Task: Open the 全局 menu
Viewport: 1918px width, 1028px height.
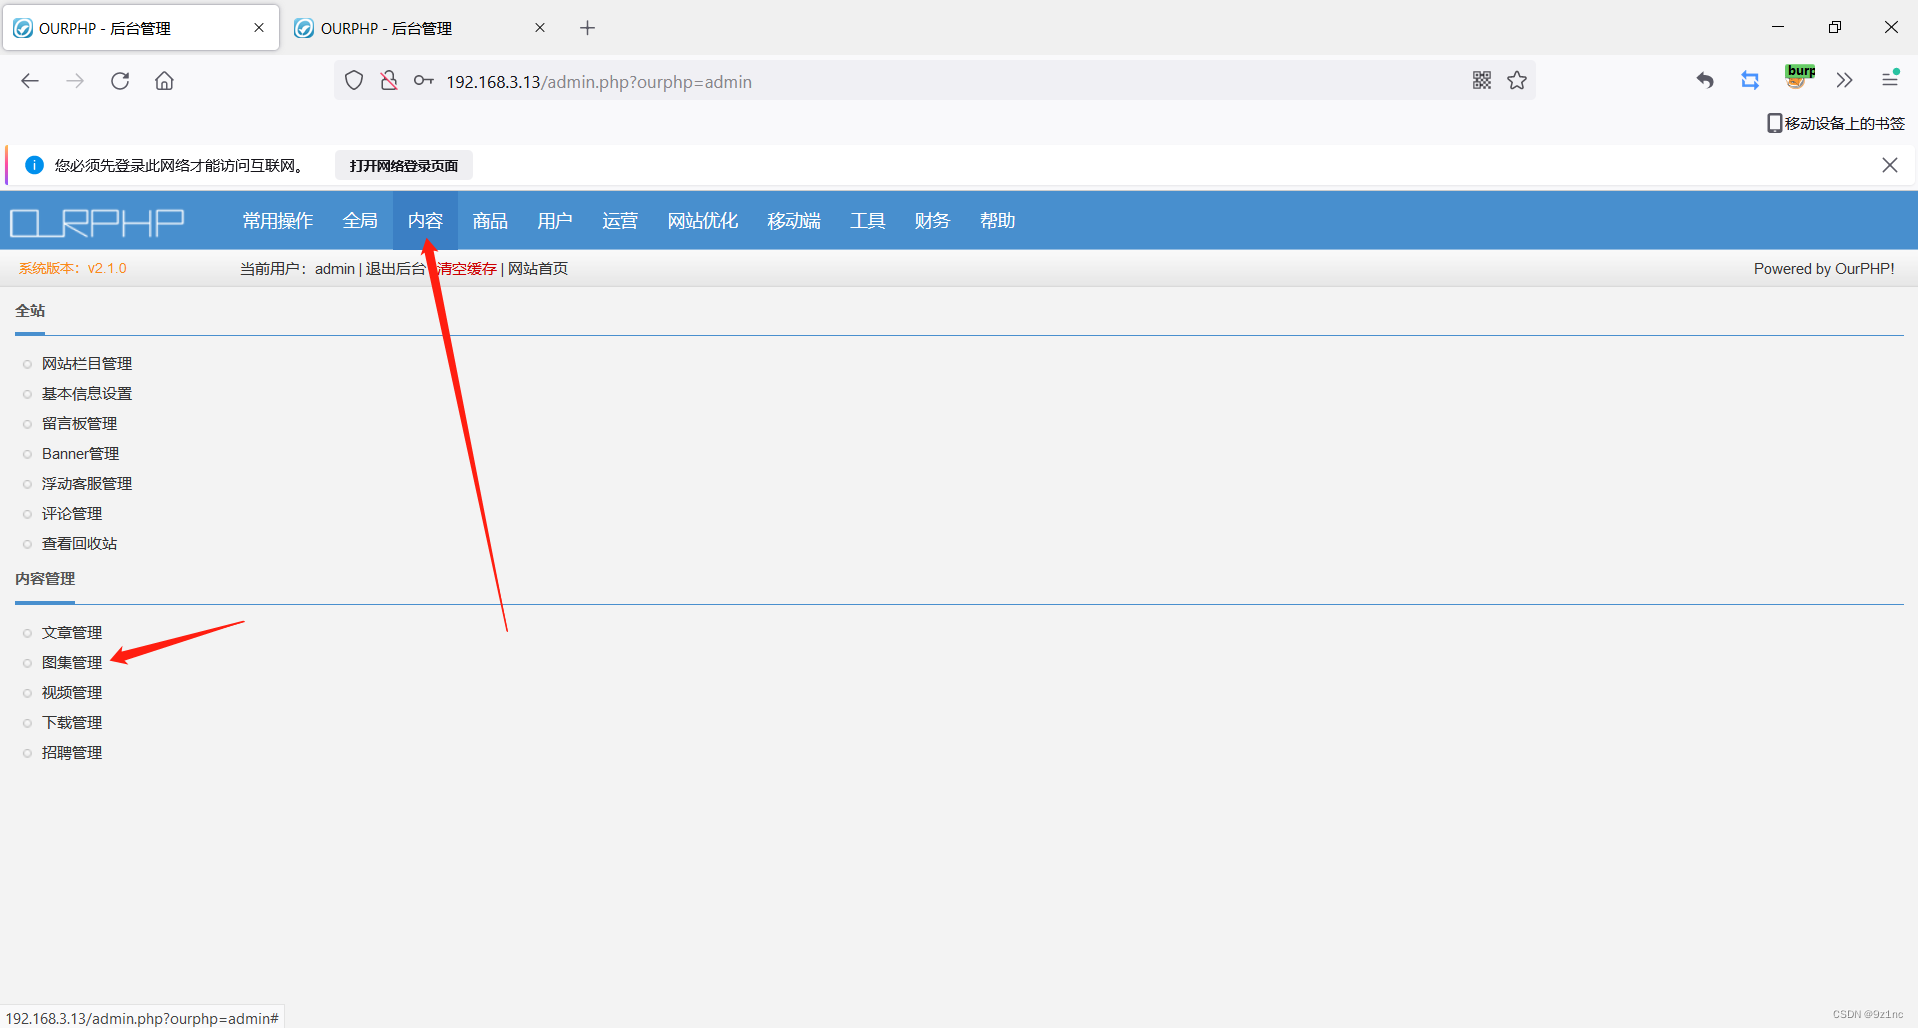Action: 360,221
